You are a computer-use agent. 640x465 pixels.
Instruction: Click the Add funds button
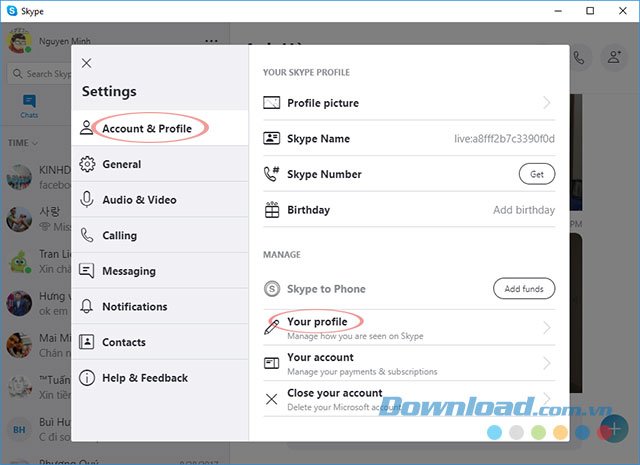coord(524,289)
